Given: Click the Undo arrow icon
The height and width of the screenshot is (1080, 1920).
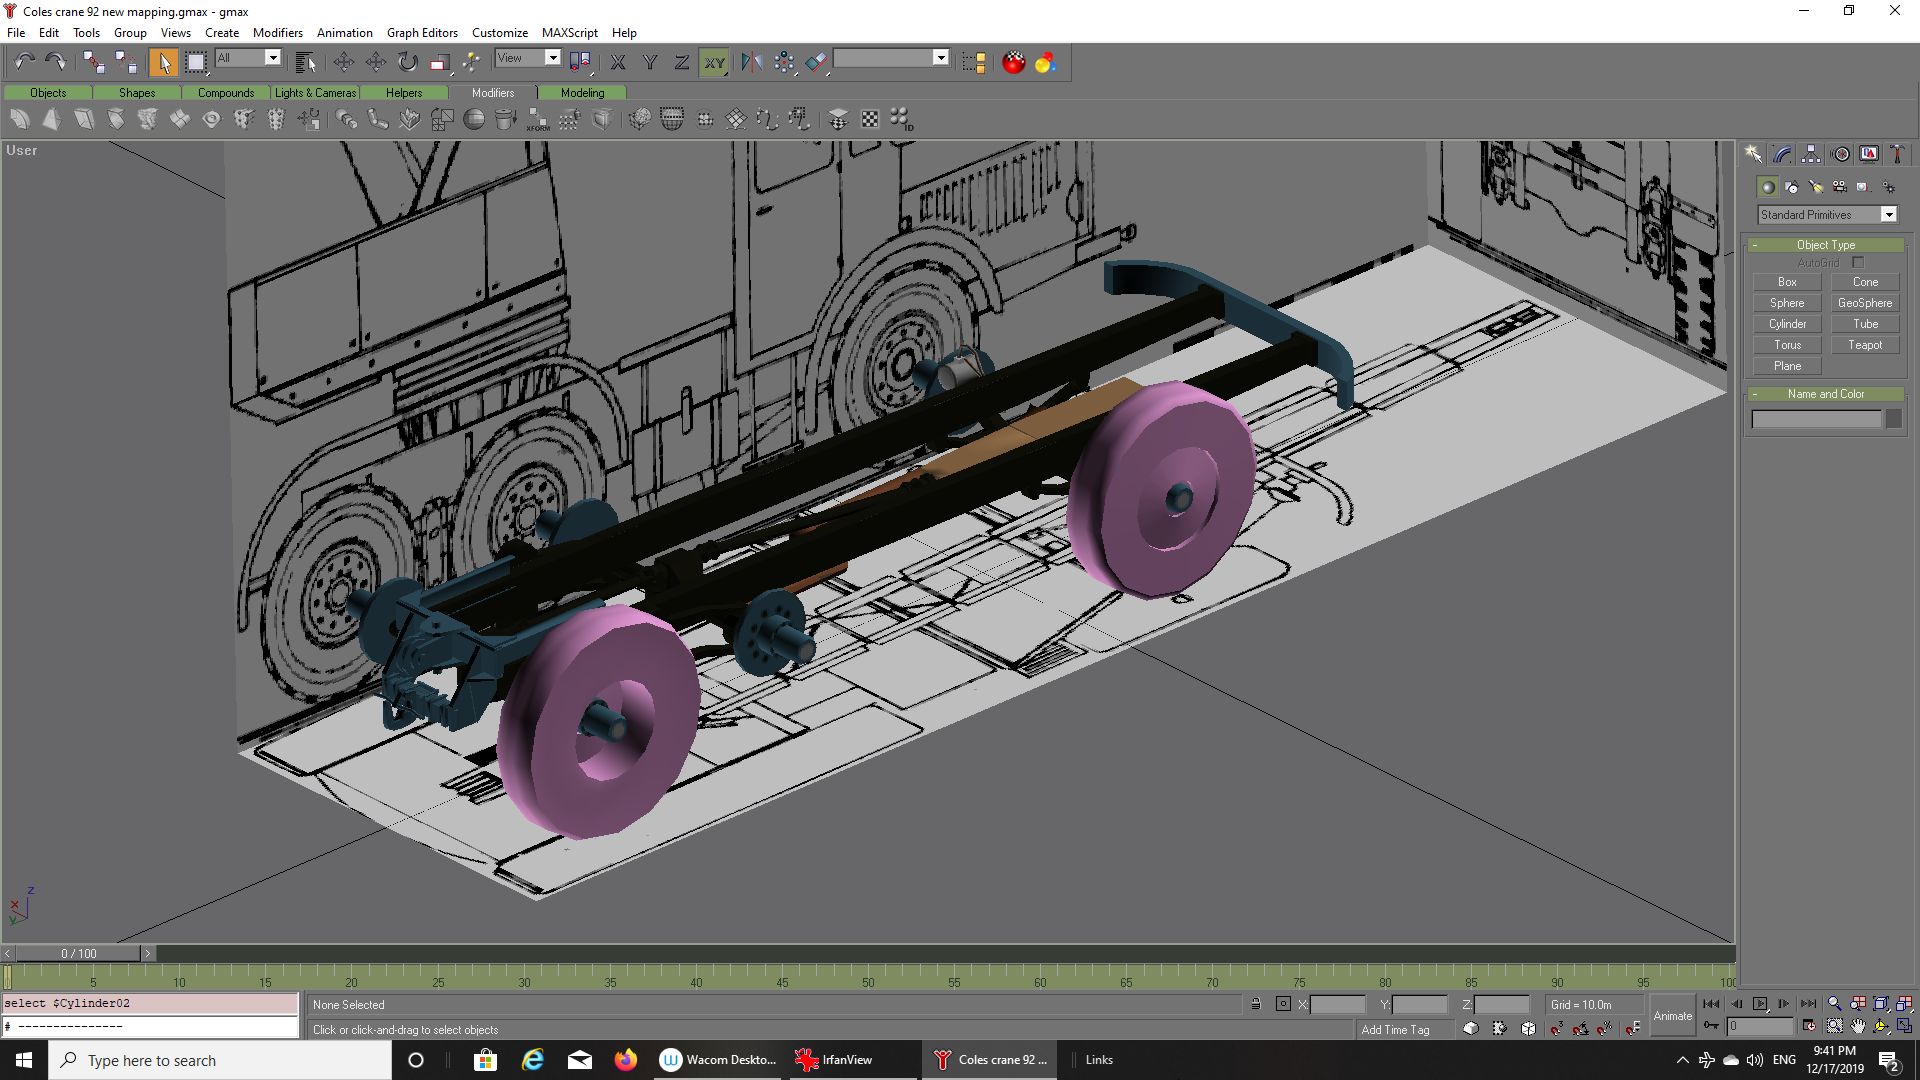Looking at the screenshot, I should 24,63.
